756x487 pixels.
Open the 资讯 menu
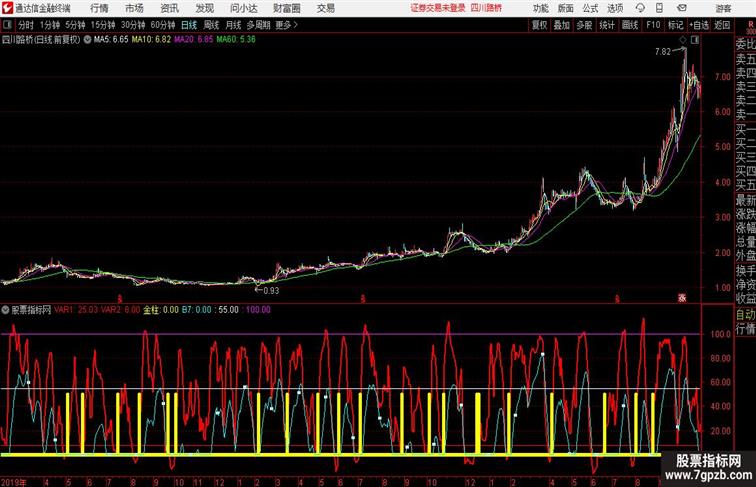(169, 8)
